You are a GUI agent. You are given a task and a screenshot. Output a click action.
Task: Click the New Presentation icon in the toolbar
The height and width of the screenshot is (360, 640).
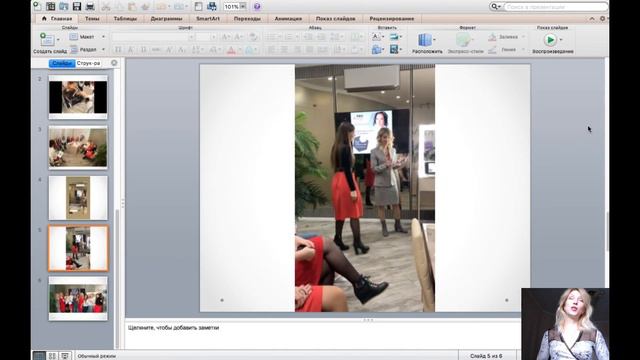pos(38,6)
